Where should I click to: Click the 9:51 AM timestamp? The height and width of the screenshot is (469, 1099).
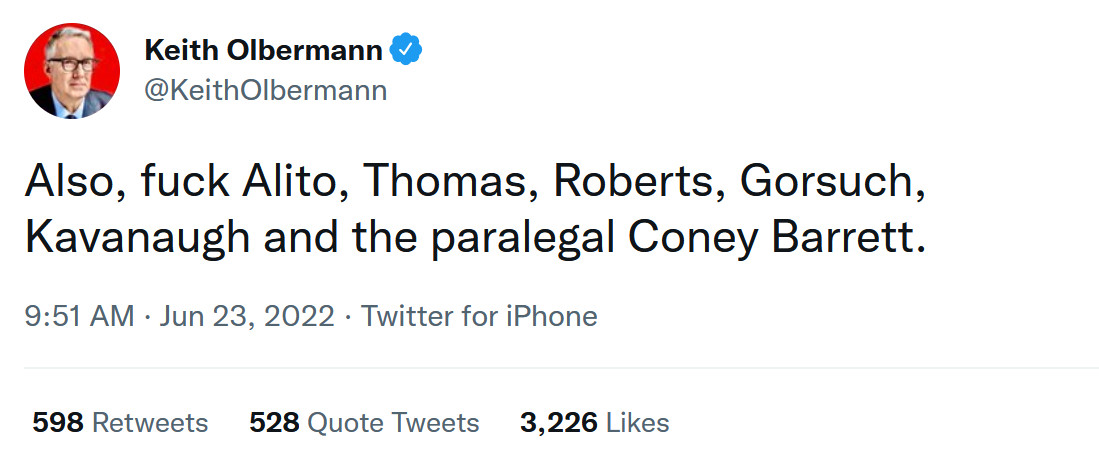(78, 317)
